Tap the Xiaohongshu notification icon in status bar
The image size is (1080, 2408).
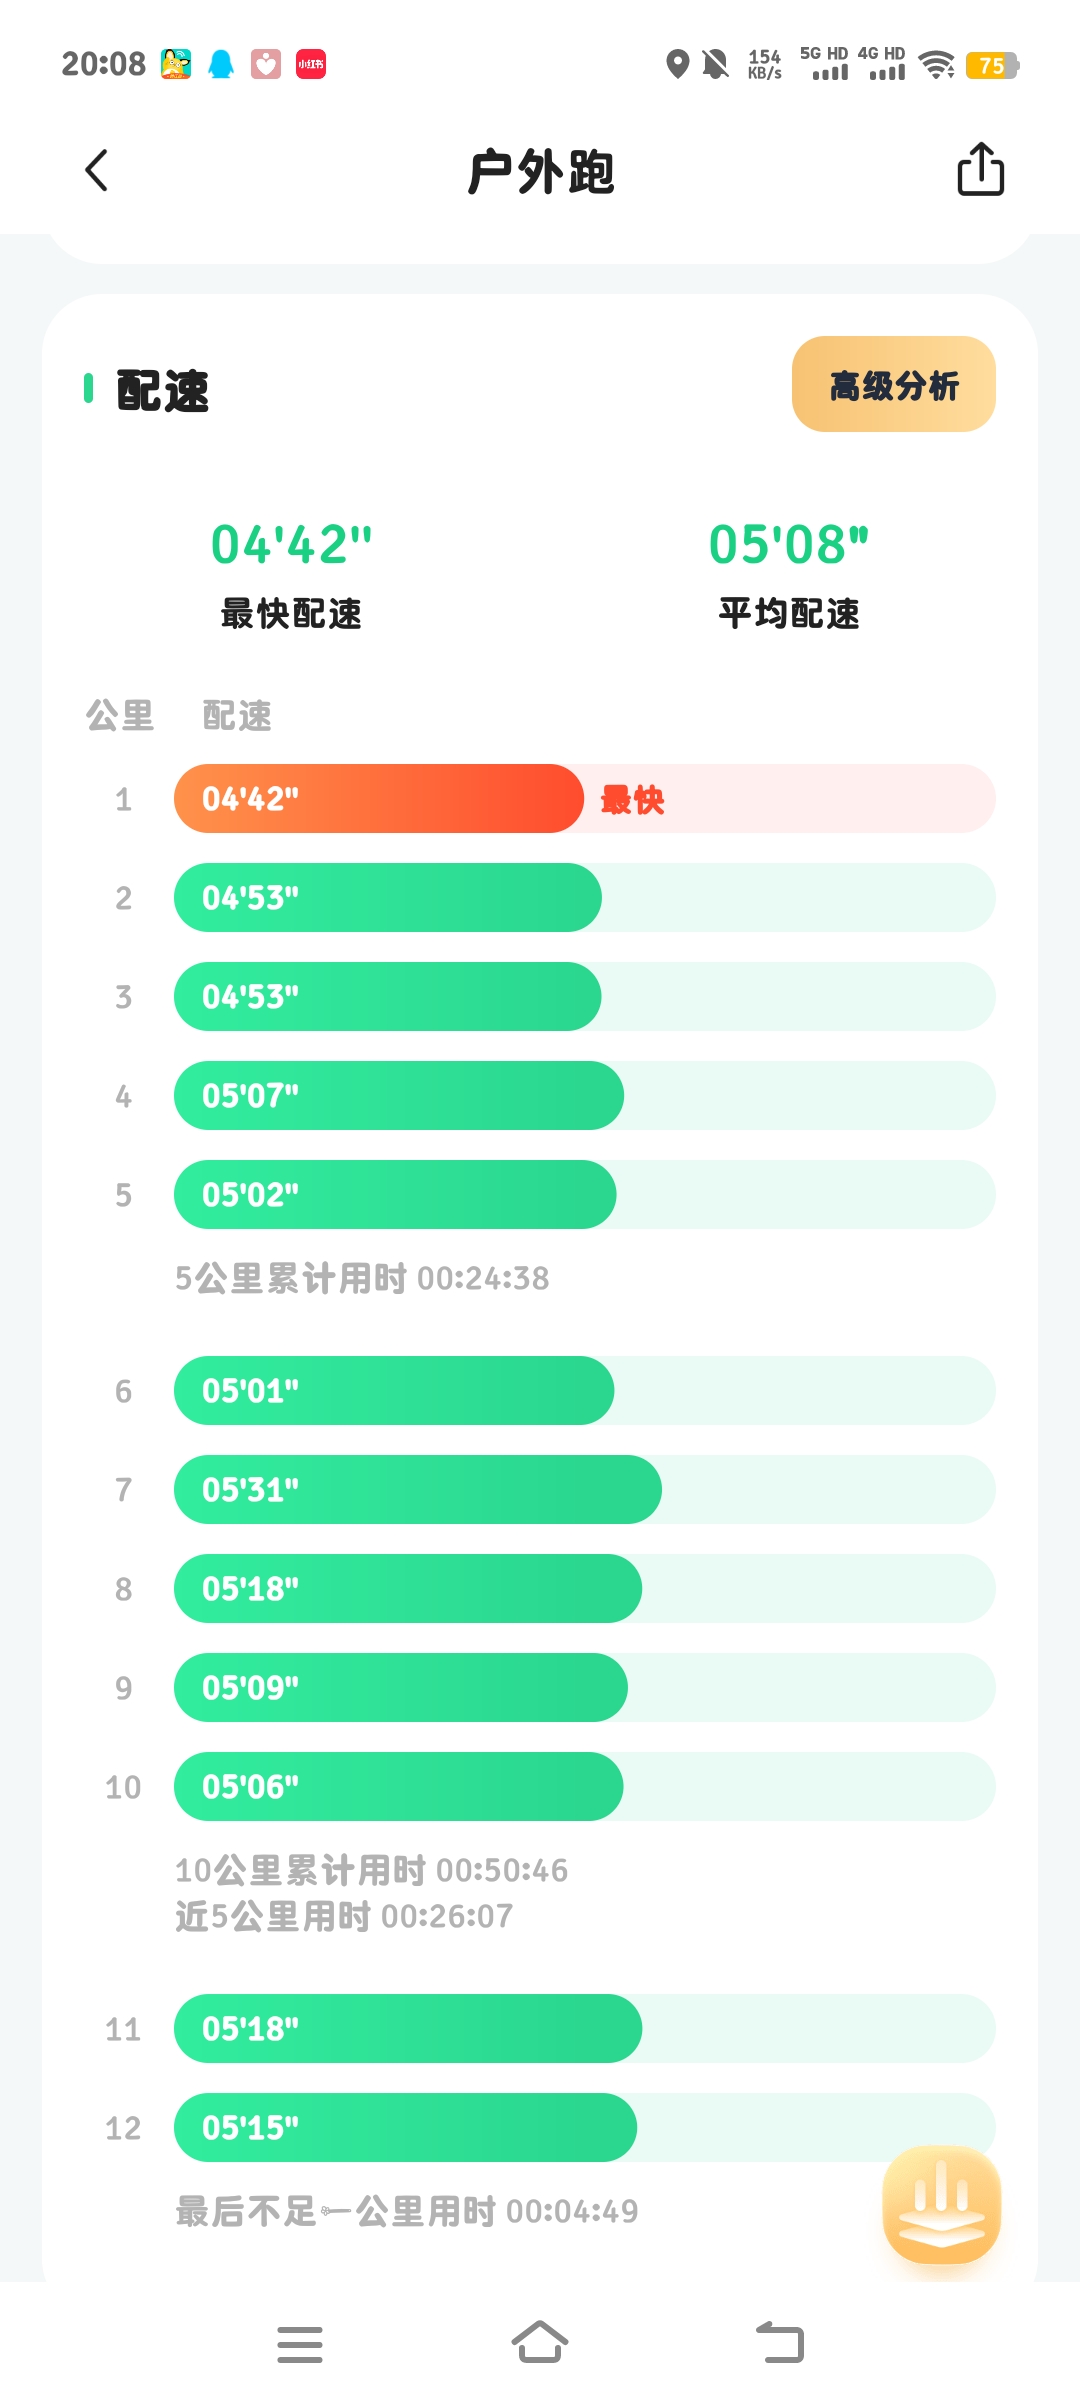[x=311, y=65]
